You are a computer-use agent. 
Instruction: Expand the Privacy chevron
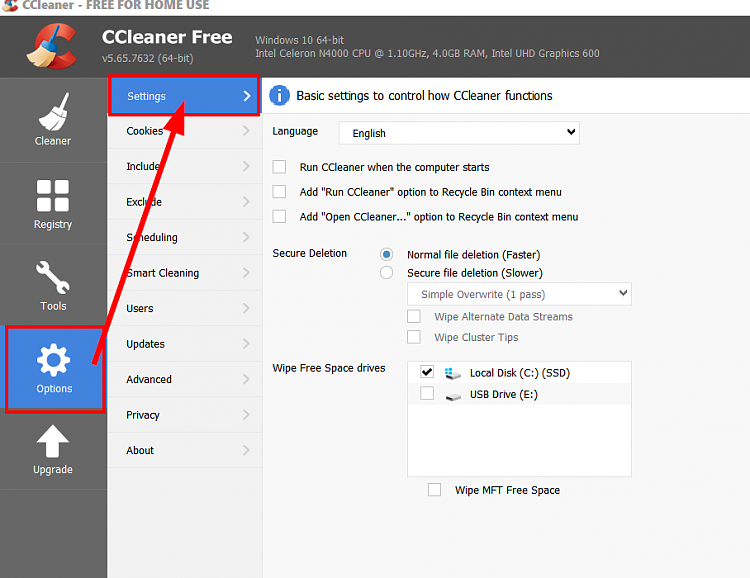tap(246, 414)
